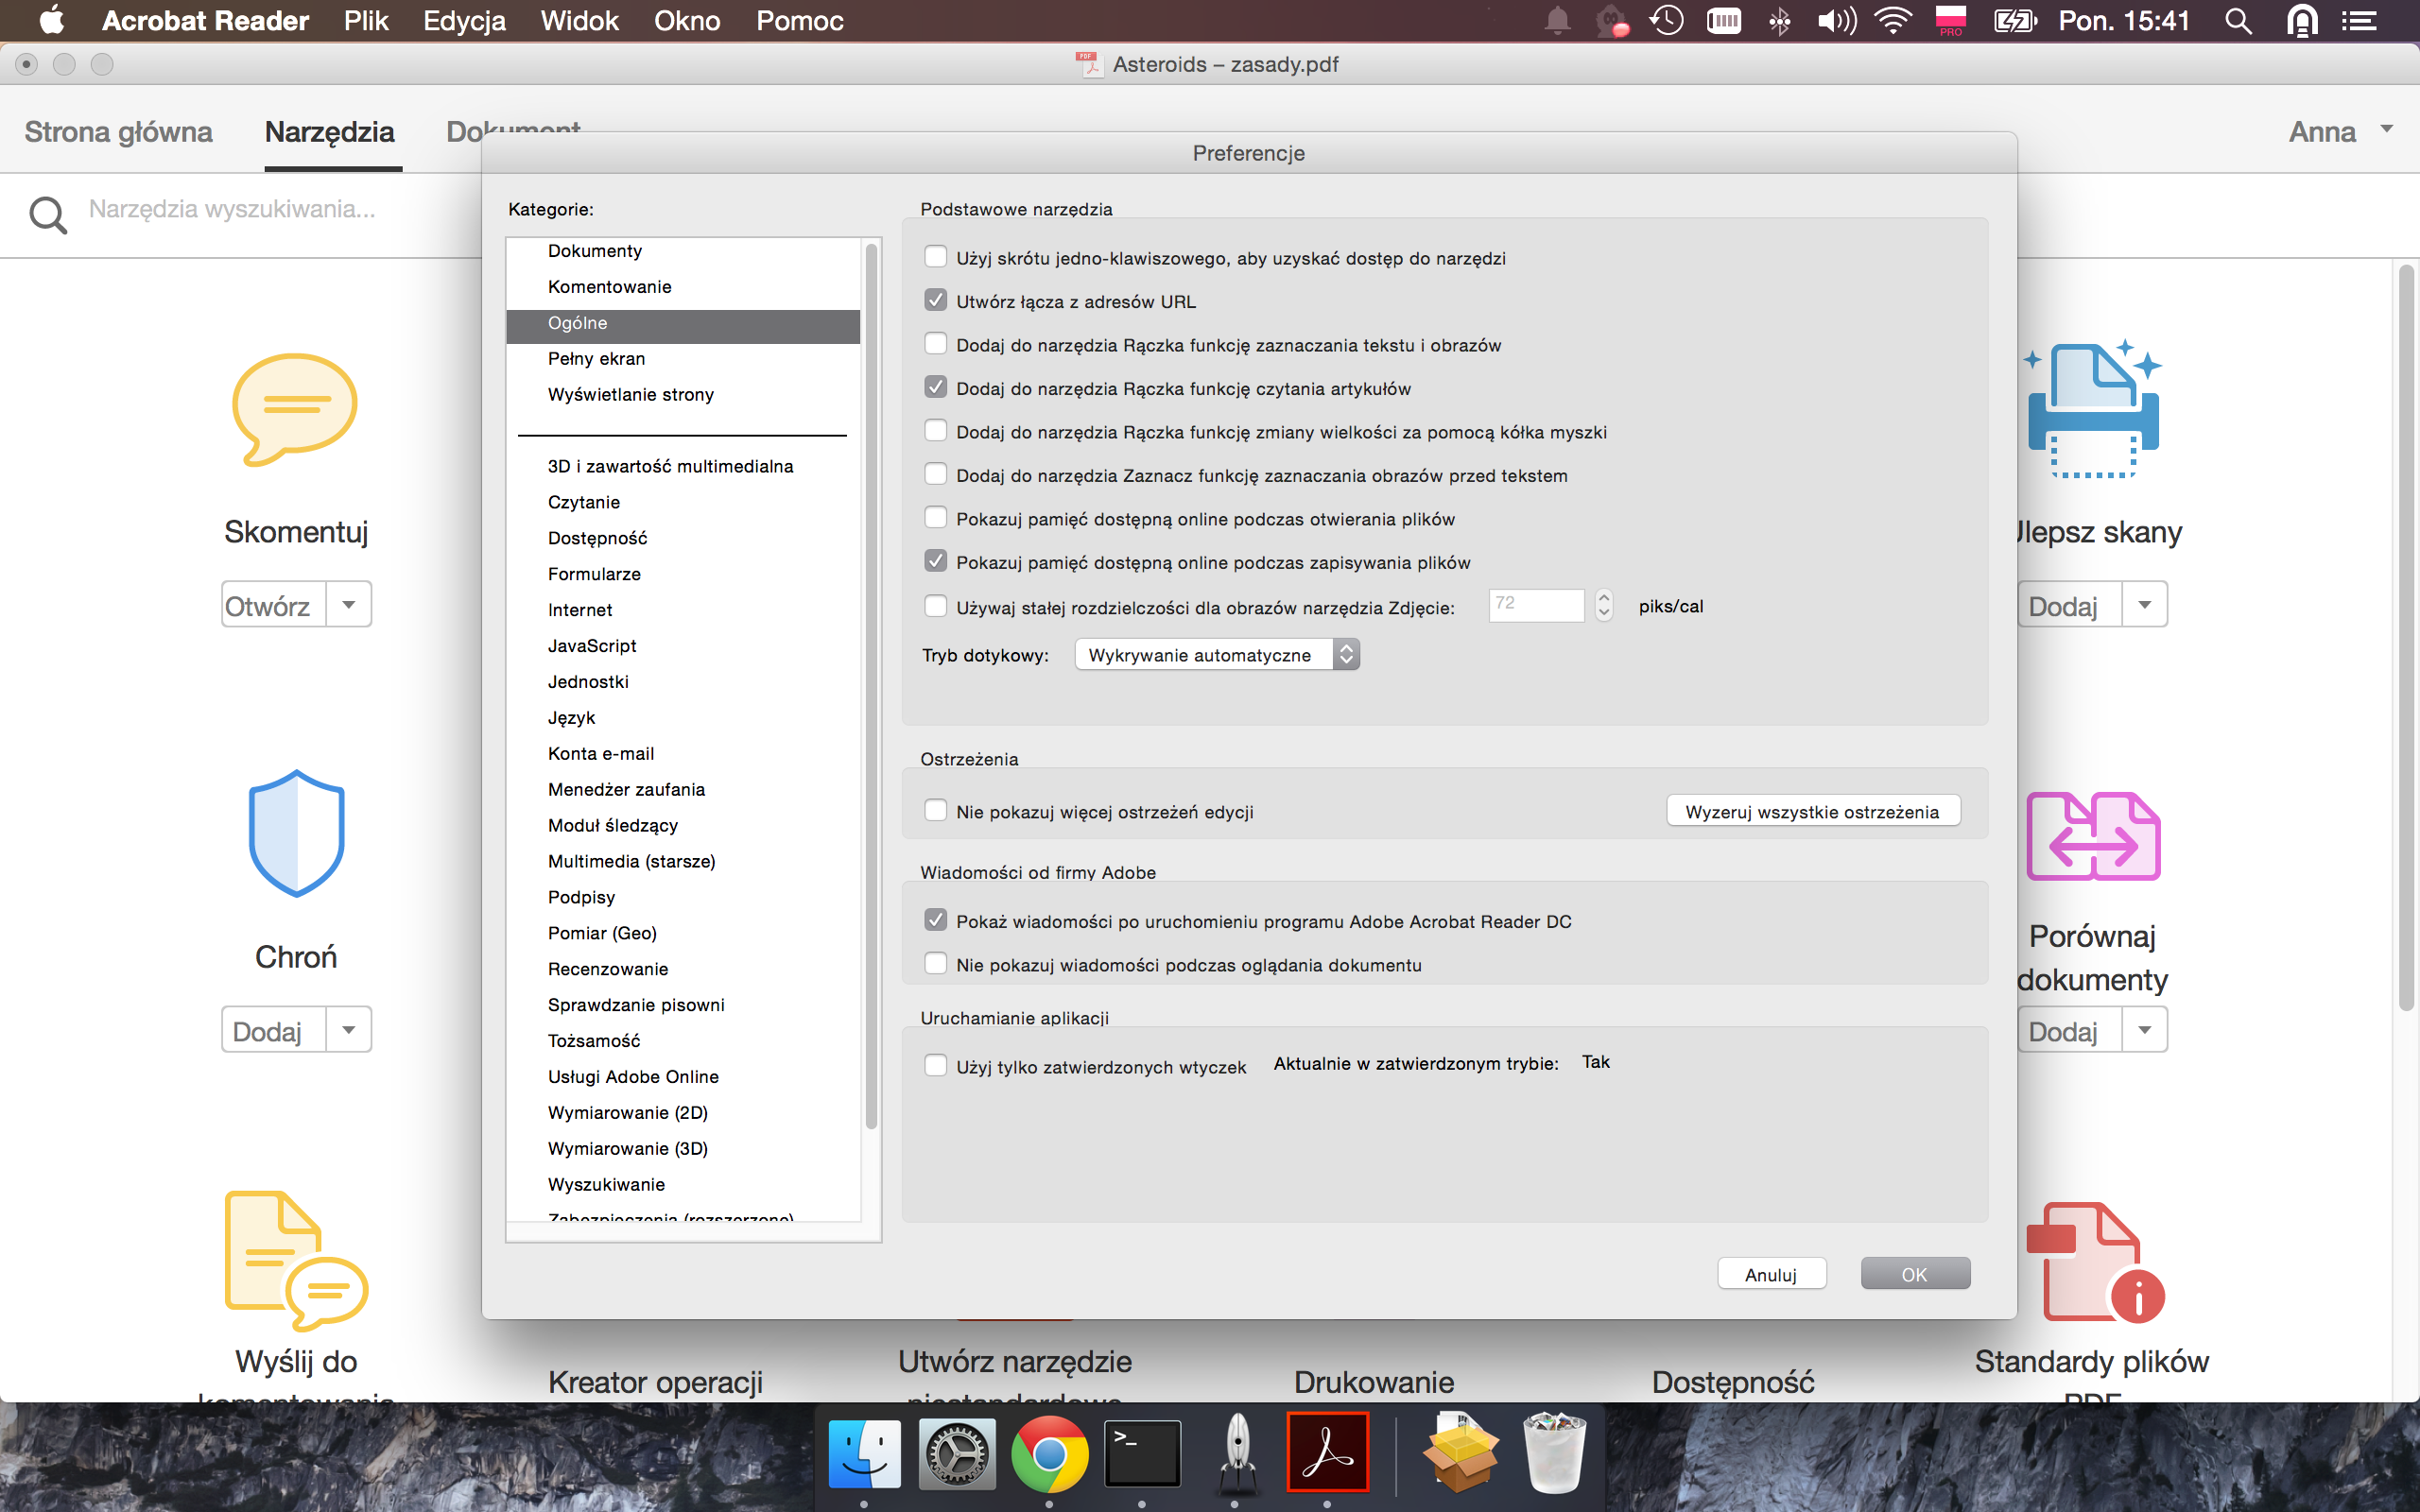
Task: Click the Ulepsz skany scanner icon
Action: click(x=2093, y=410)
